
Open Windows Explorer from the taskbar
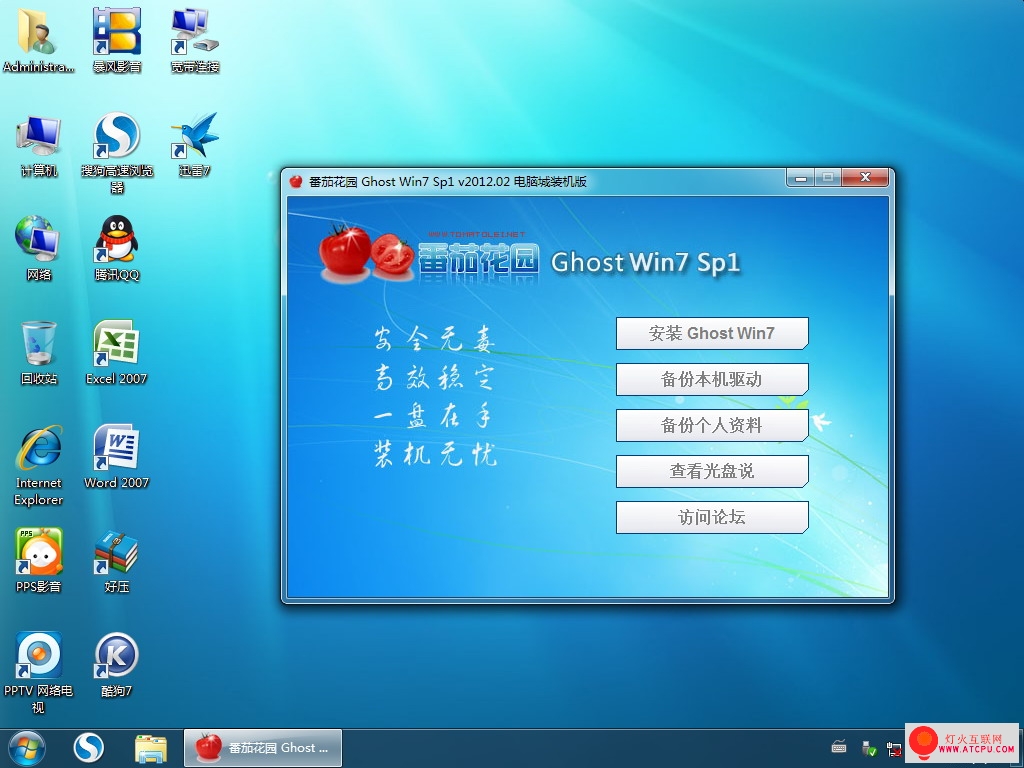pos(151,748)
